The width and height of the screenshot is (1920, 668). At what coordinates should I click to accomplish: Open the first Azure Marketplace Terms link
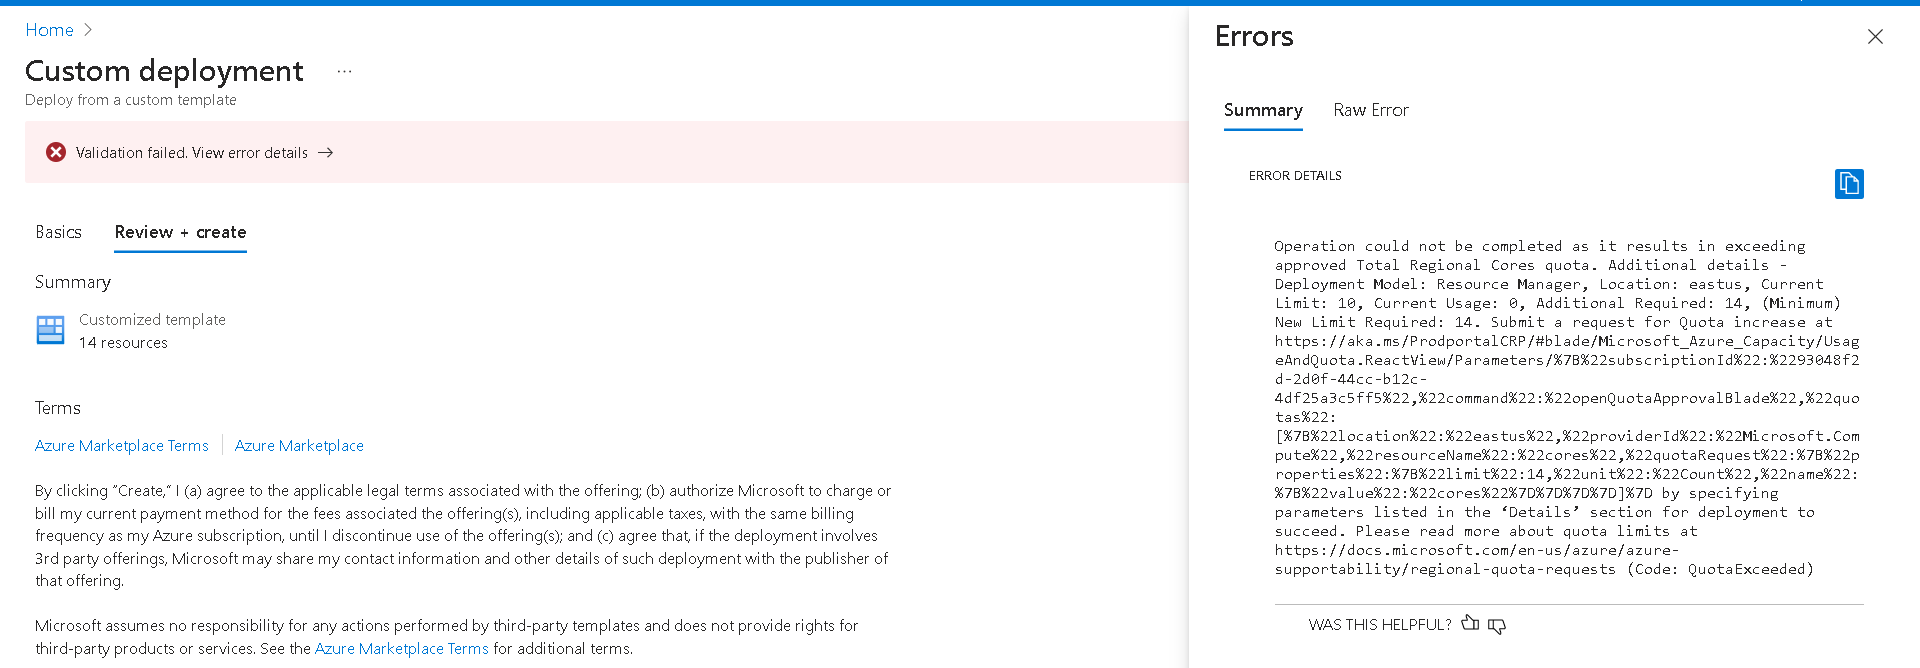point(122,446)
